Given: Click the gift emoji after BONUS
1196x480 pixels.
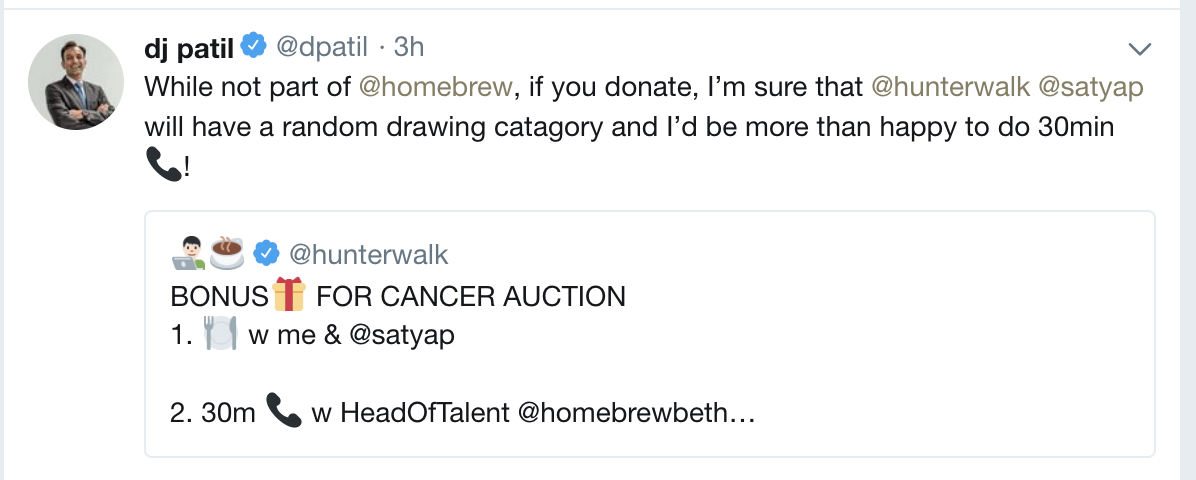Looking at the screenshot, I should tap(287, 296).
